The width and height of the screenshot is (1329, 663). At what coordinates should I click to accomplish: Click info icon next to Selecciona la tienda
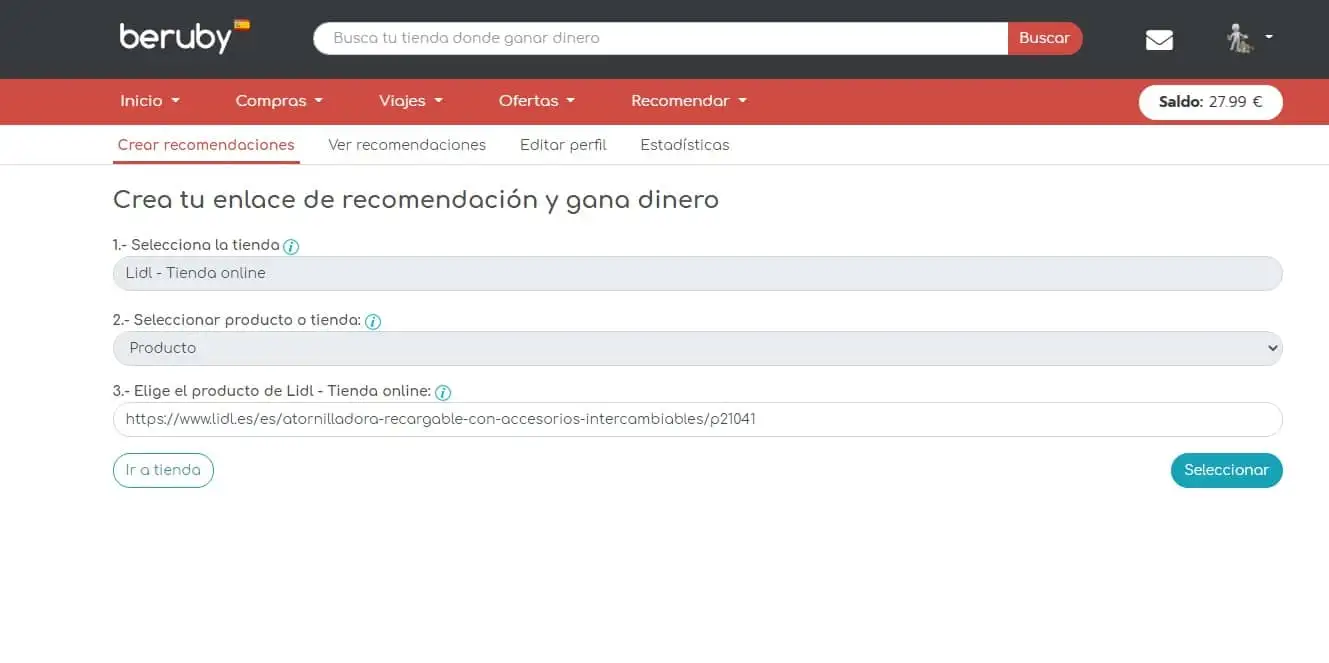coord(291,246)
